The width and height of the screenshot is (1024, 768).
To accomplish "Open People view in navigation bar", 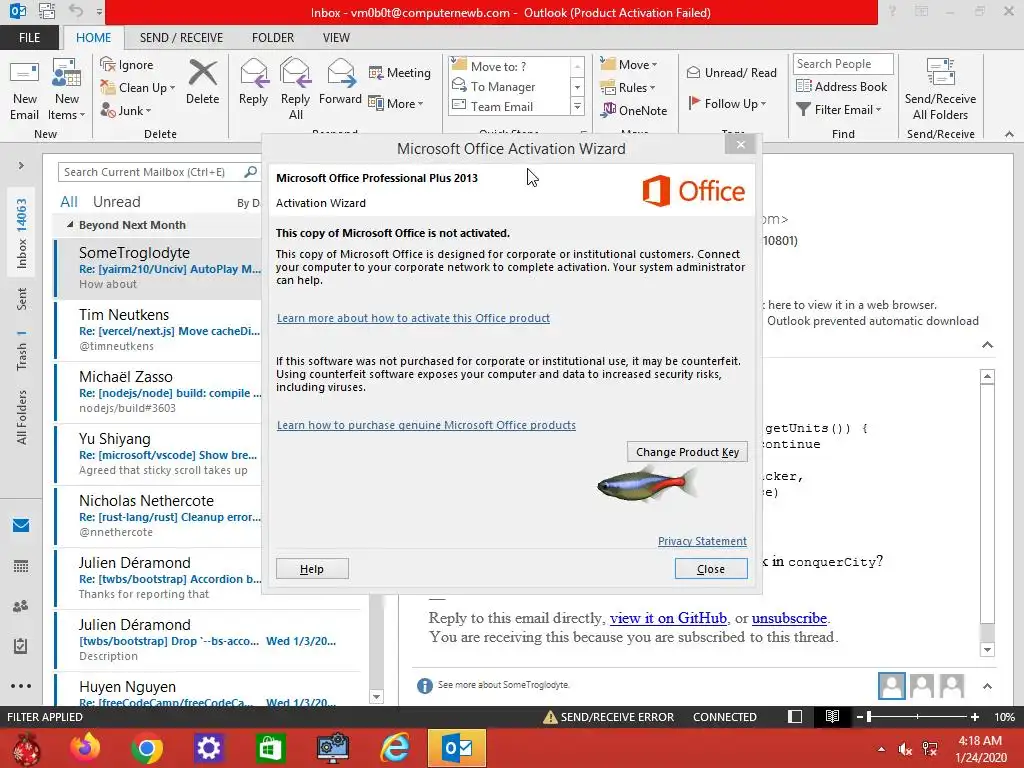I will pyautogui.click(x=21, y=606).
